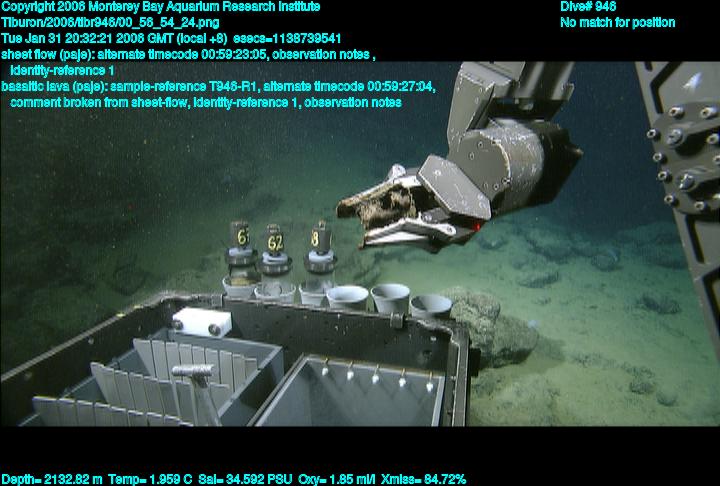
Task: Select sample-reference T946-R1
Action: [184, 86]
